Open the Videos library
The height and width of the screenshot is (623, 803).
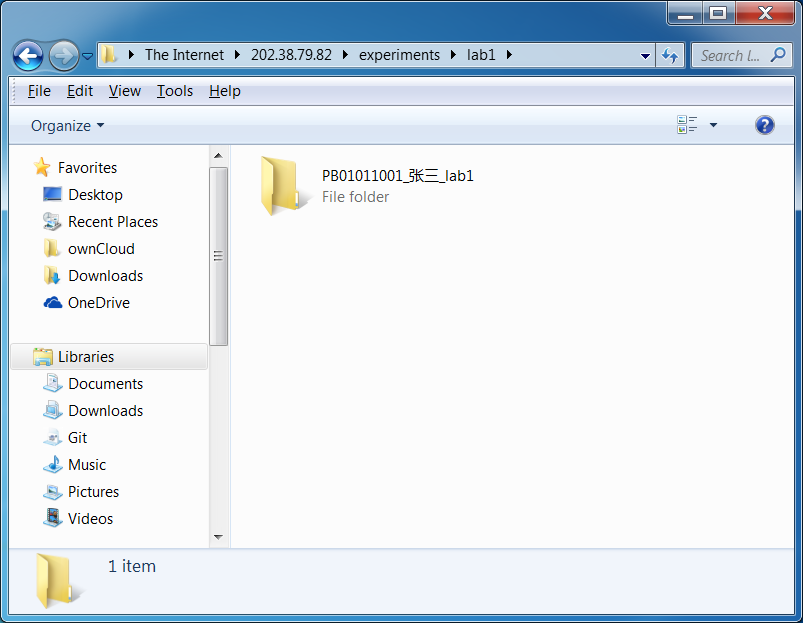pos(90,519)
